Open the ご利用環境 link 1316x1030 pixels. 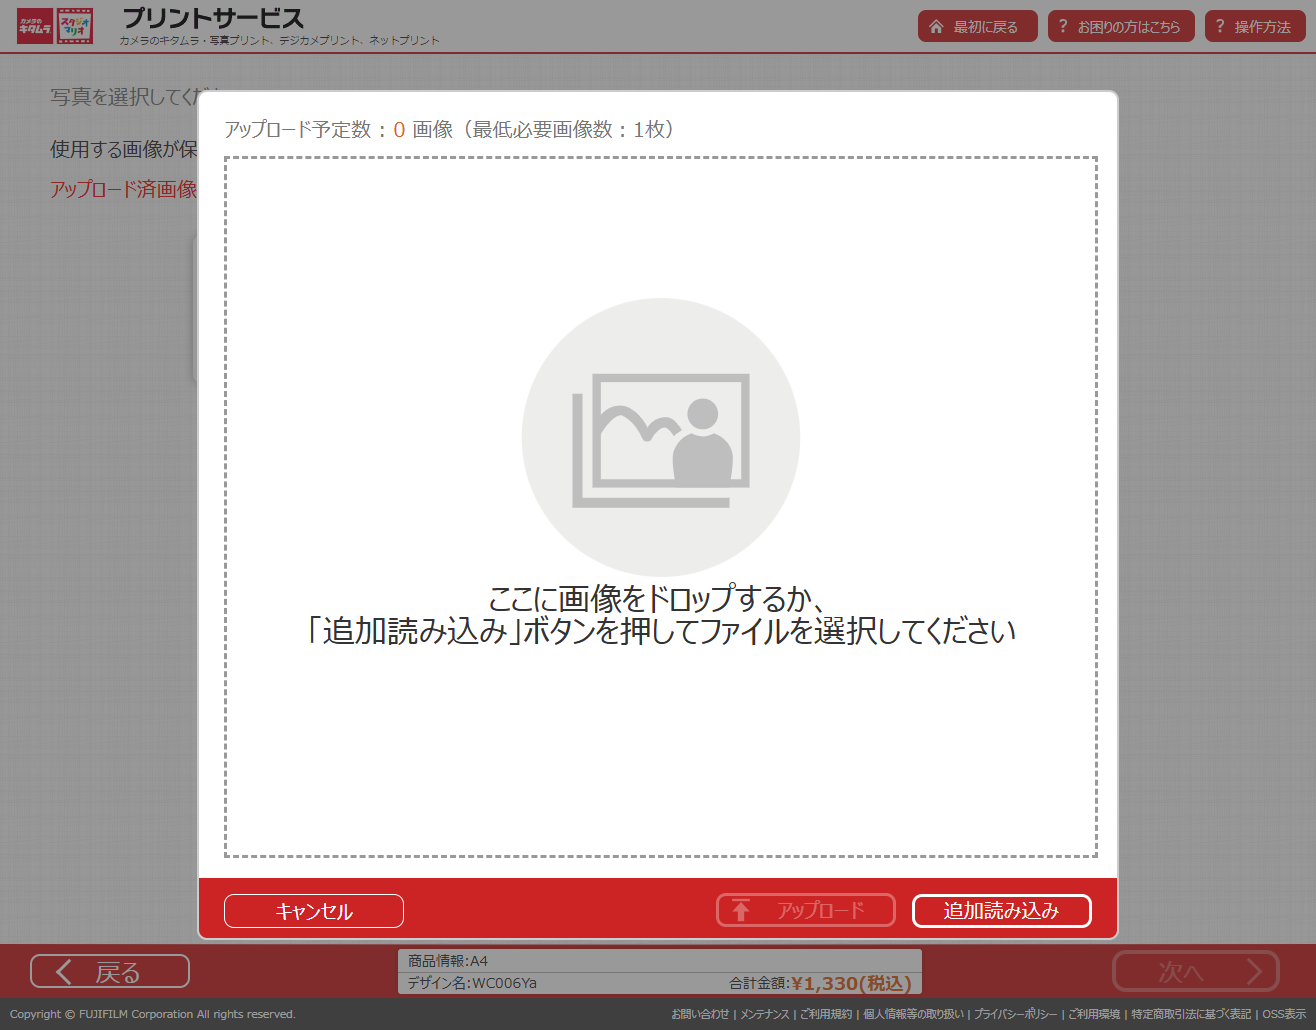pyautogui.click(x=1096, y=1014)
